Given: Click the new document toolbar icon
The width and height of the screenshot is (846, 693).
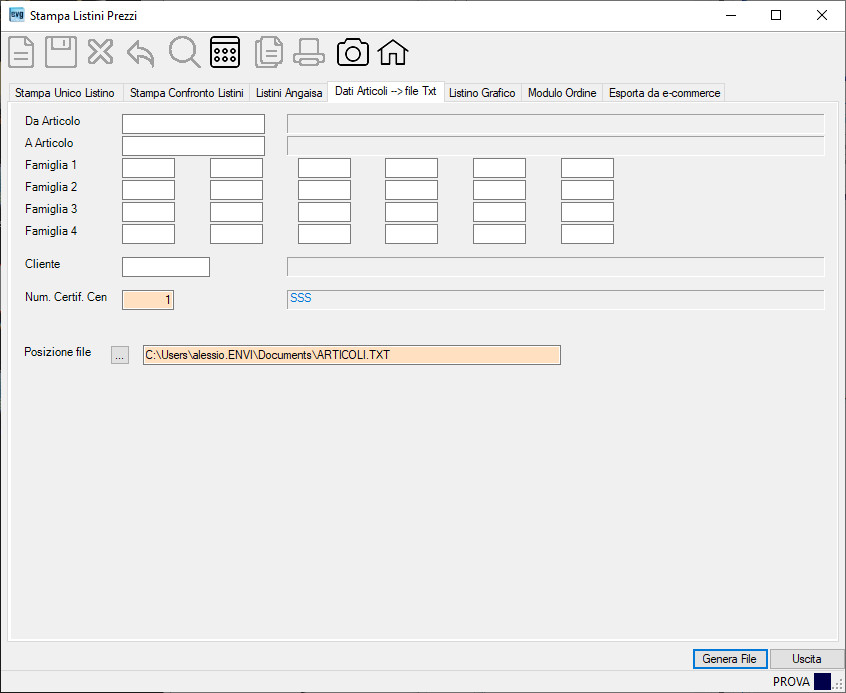Looking at the screenshot, I should [21, 52].
